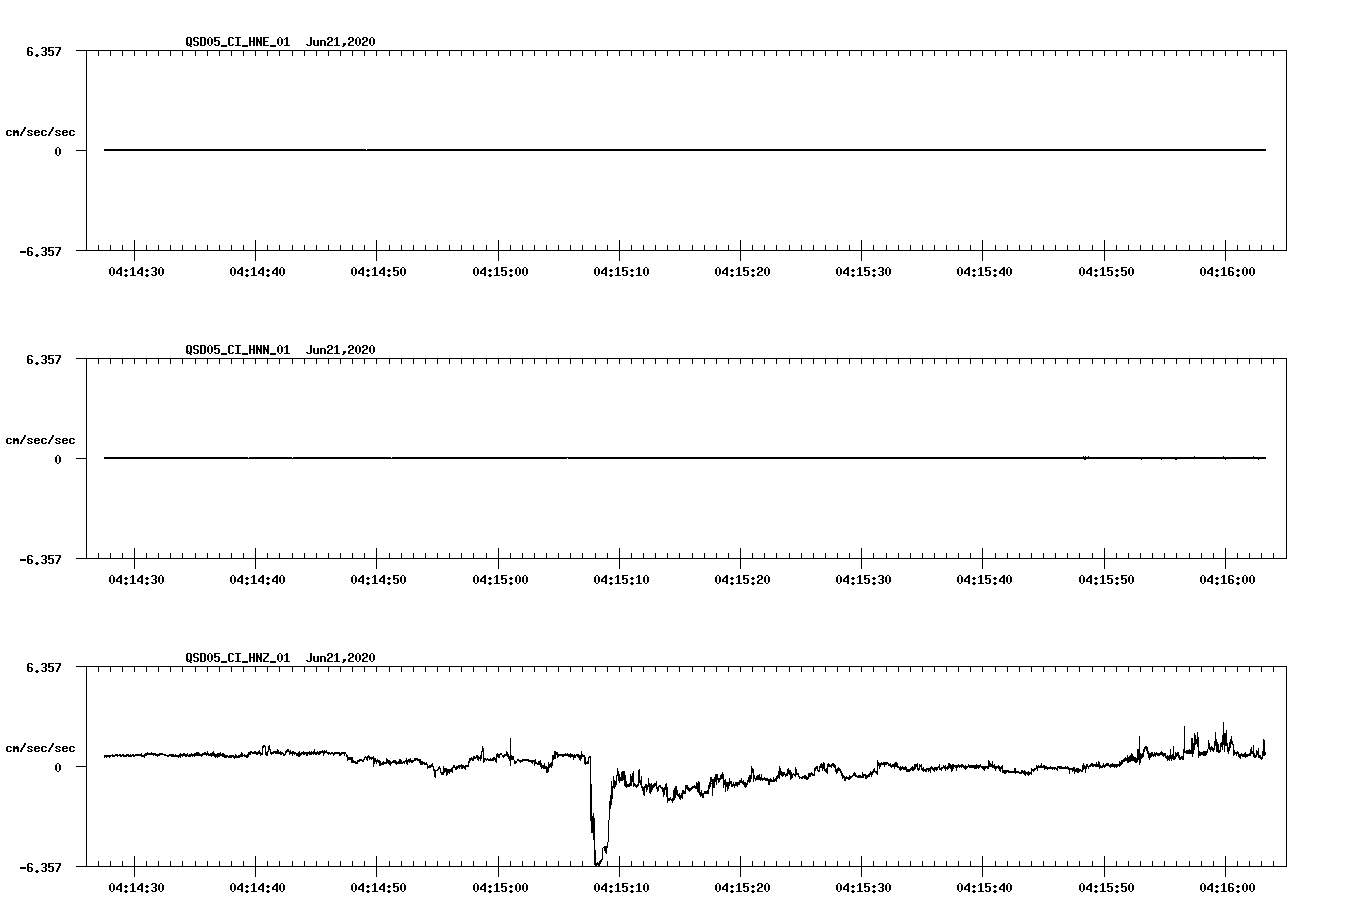Click the cm/sec/sec unit label of HNN plot
This screenshot has width=1358, height=924.
point(41,440)
